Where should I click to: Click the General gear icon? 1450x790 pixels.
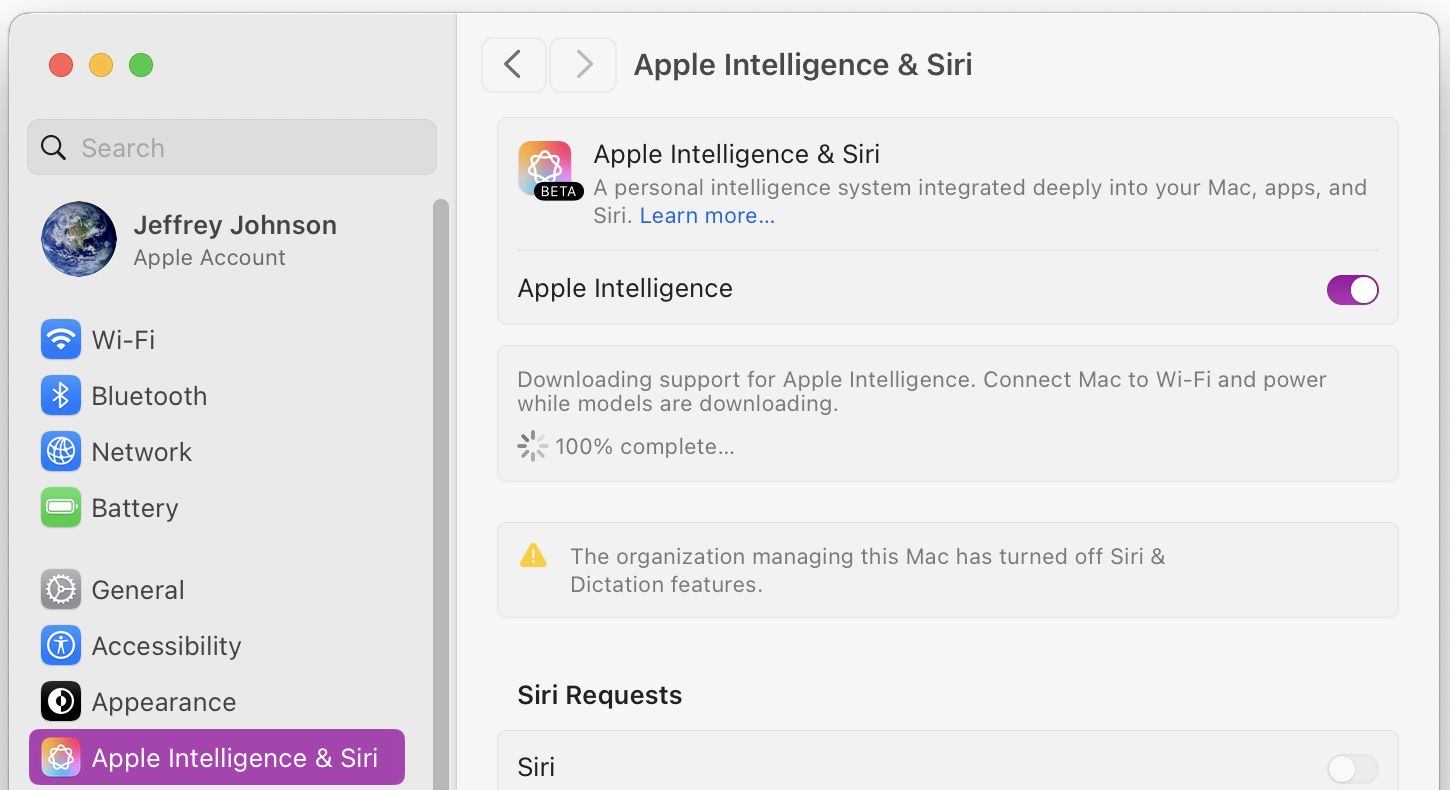pos(61,590)
